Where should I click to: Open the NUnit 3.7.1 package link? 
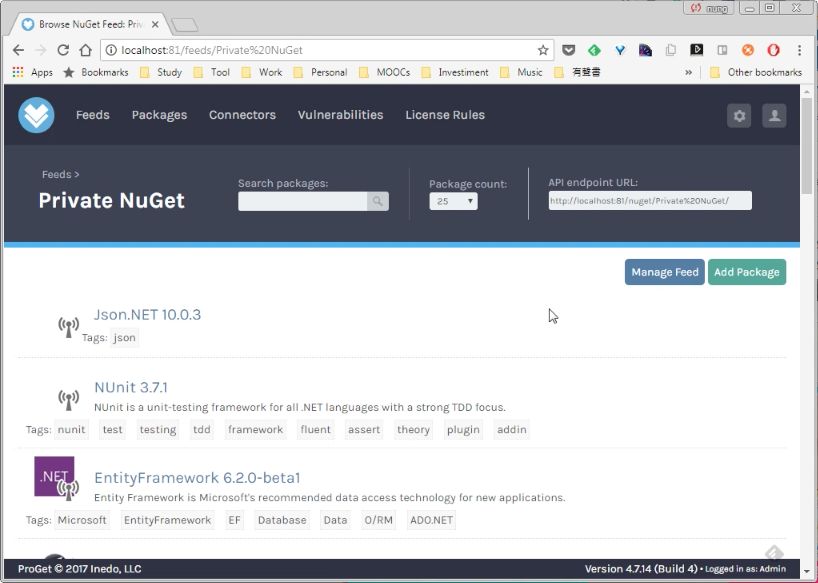[131, 387]
